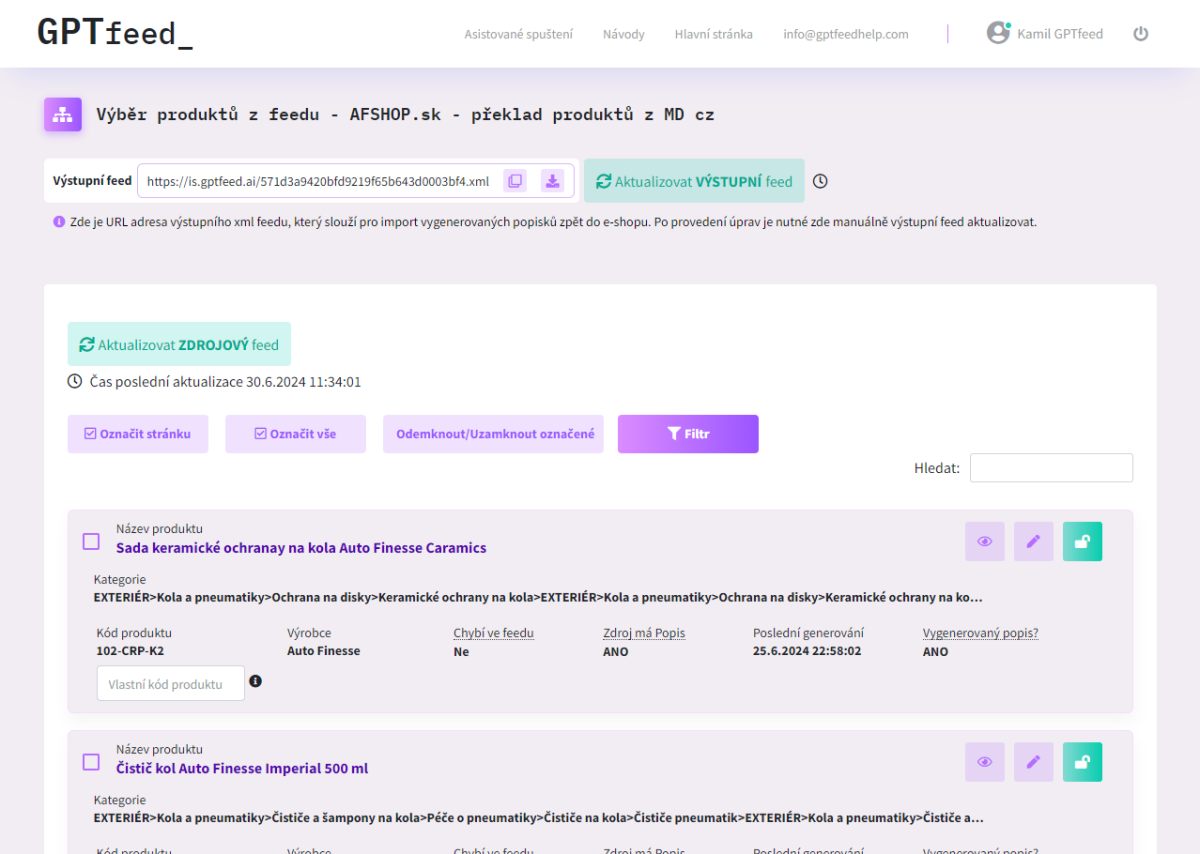Viewport: 1200px width, 854px height.
Task: Click Zdroj má Popis label in first product
Action: click(x=644, y=633)
